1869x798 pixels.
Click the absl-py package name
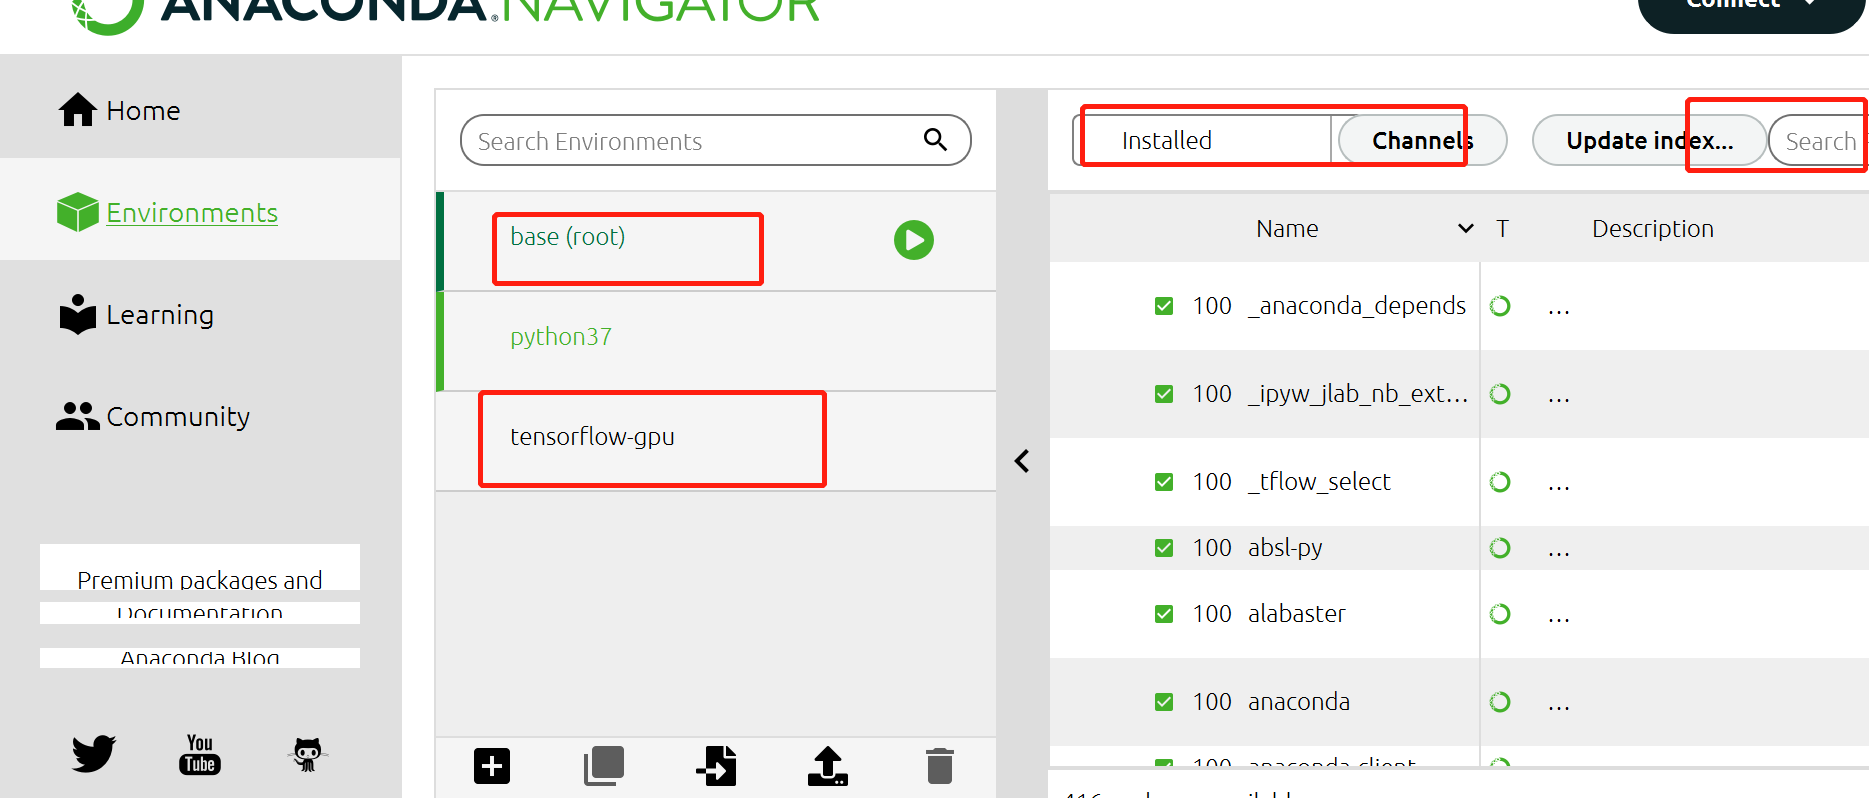click(x=1285, y=548)
